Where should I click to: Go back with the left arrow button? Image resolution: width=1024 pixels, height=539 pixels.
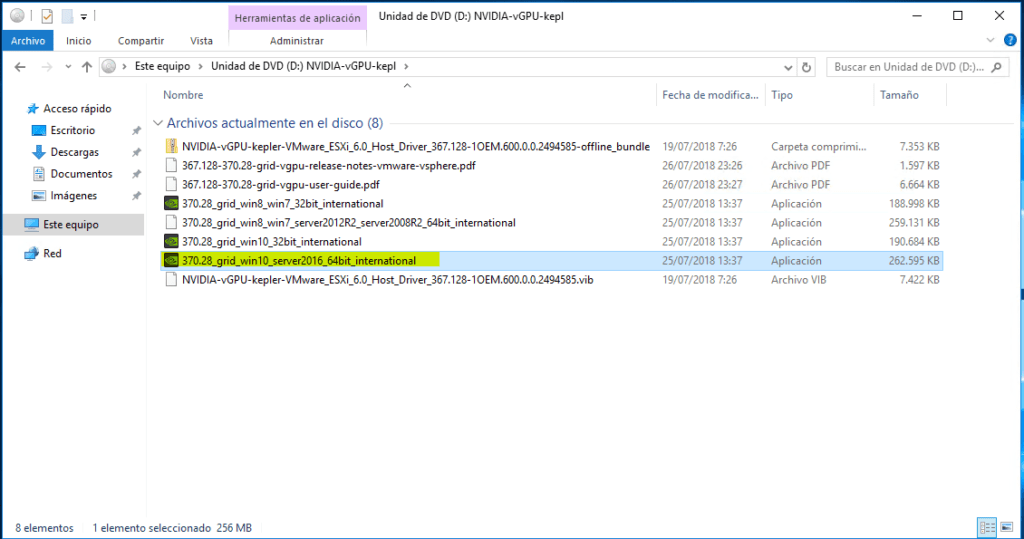pyautogui.click(x=20, y=67)
